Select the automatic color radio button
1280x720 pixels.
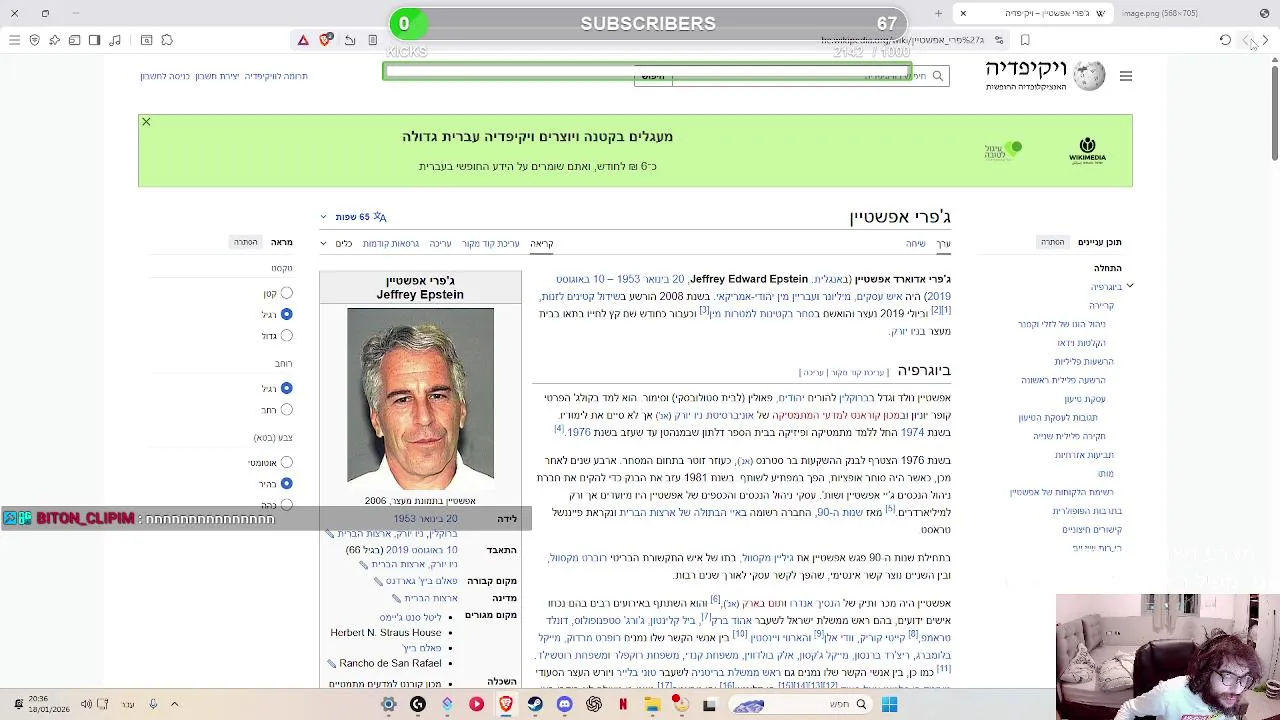(x=286, y=462)
